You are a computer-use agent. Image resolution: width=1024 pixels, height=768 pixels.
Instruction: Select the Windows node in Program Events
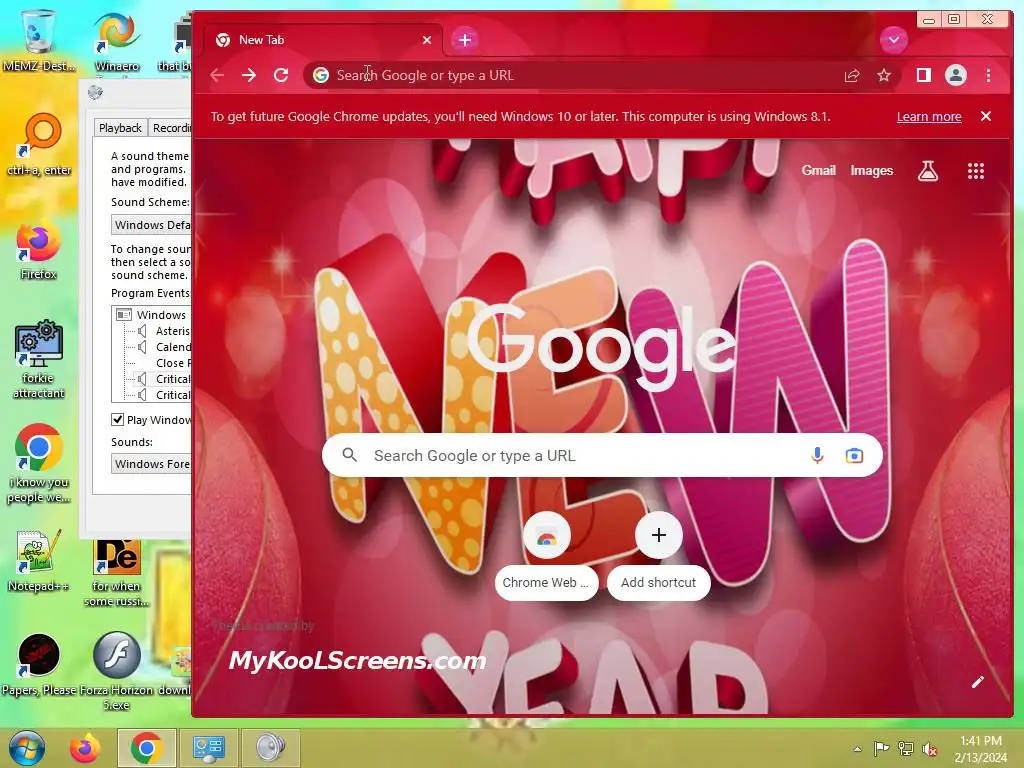point(153,315)
